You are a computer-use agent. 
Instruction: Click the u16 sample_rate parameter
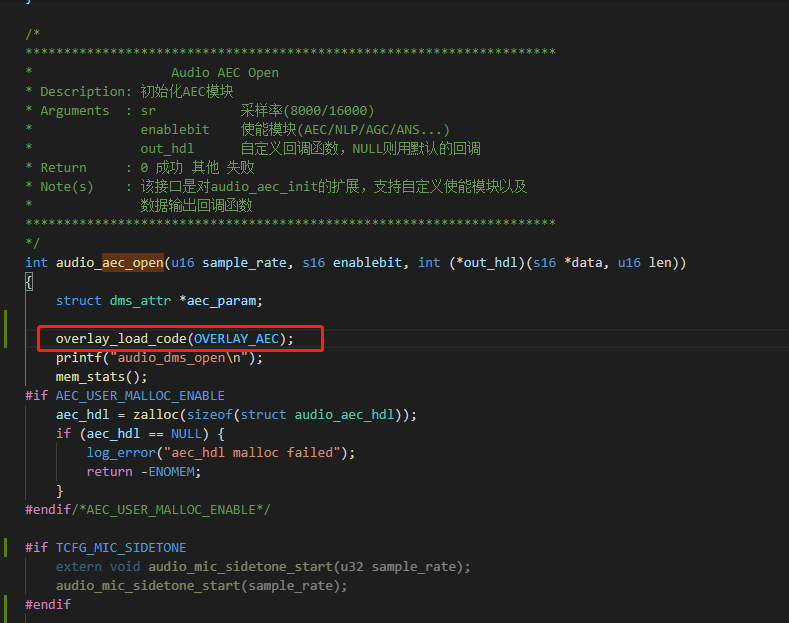pyautogui.click(x=228, y=263)
